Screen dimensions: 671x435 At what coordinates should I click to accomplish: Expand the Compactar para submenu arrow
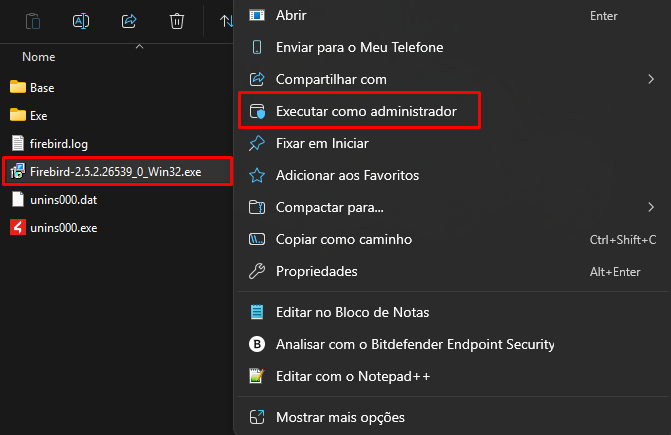coord(651,207)
